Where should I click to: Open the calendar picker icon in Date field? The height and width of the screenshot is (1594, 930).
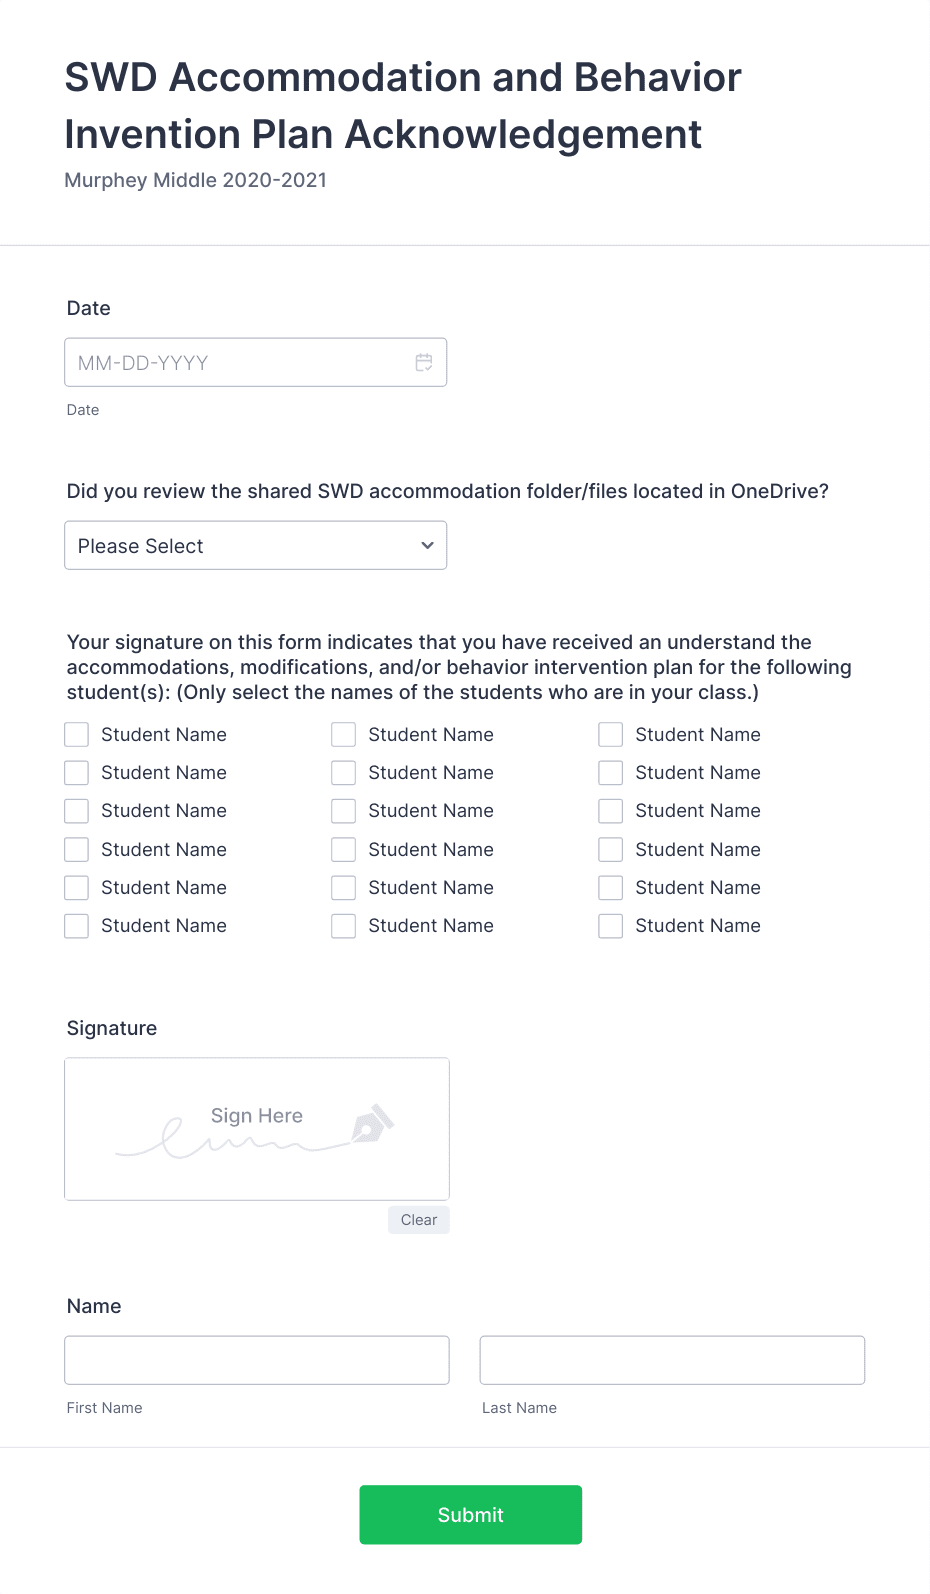click(424, 362)
